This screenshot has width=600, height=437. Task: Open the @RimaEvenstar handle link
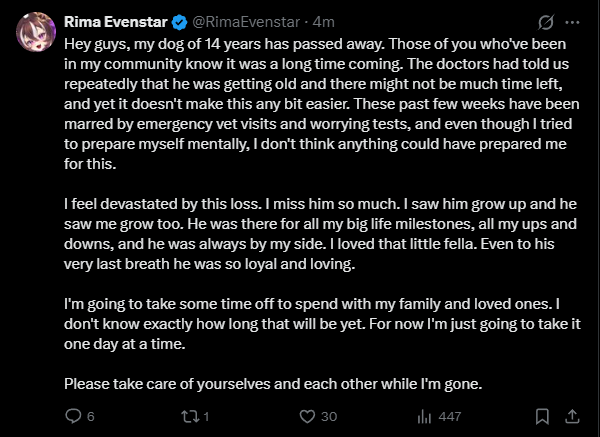click(246, 22)
